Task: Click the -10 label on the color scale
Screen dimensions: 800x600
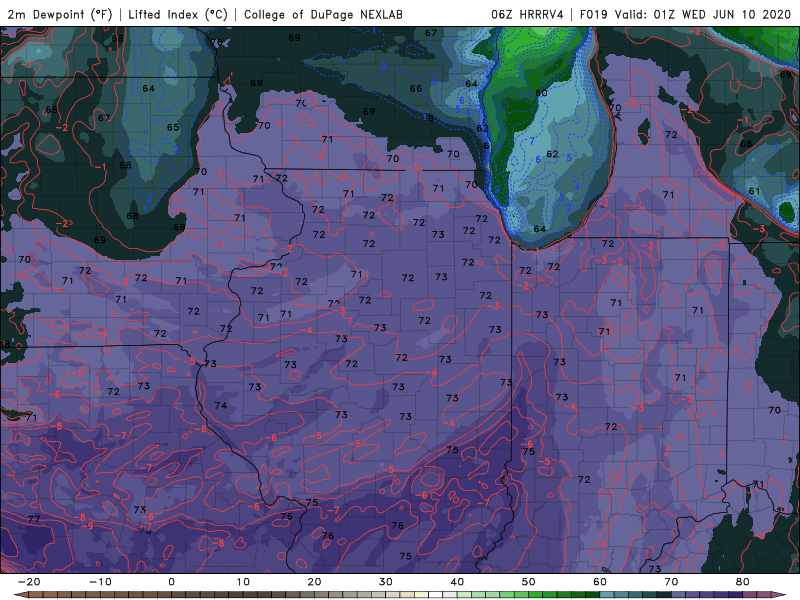Action: [100, 582]
